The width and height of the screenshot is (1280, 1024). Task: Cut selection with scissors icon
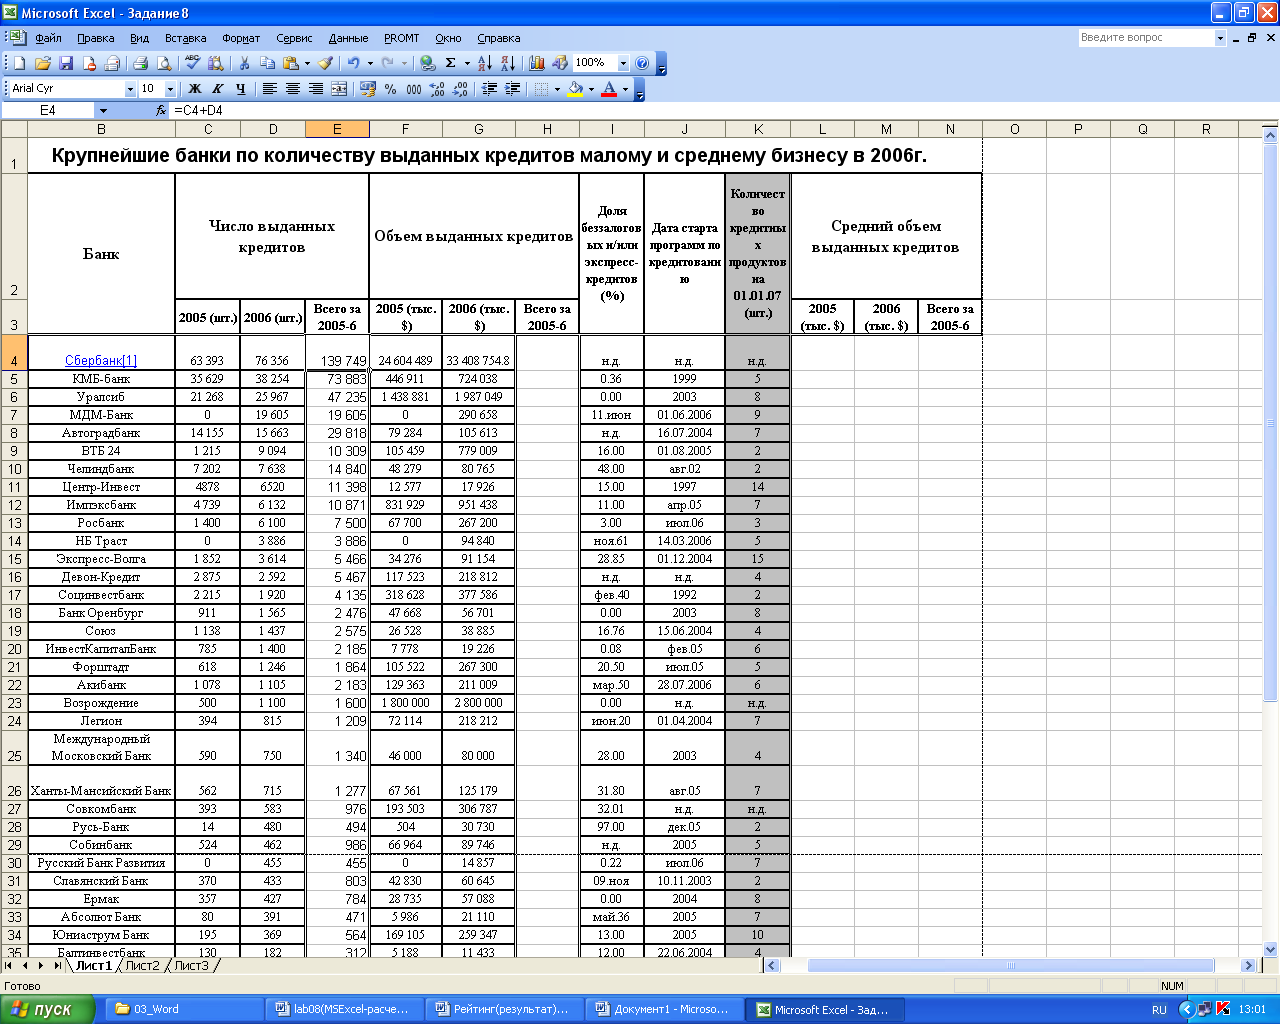[244, 63]
